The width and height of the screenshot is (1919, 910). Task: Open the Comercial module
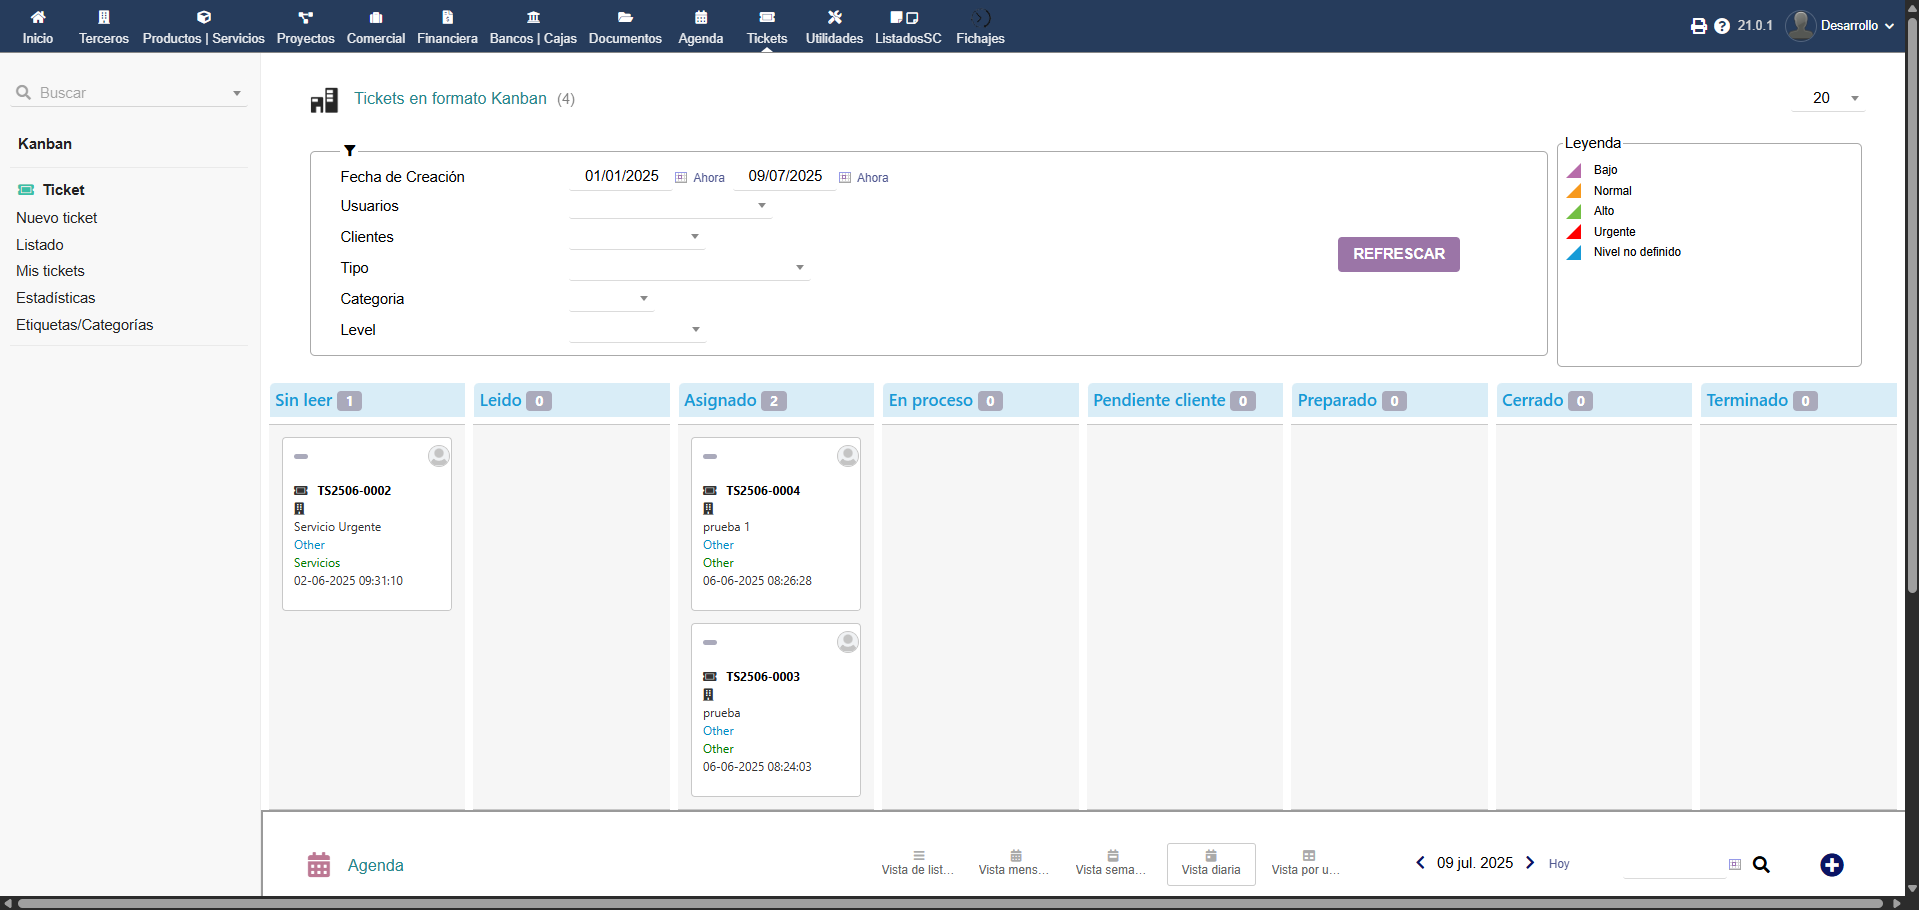(x=376, y=27)
